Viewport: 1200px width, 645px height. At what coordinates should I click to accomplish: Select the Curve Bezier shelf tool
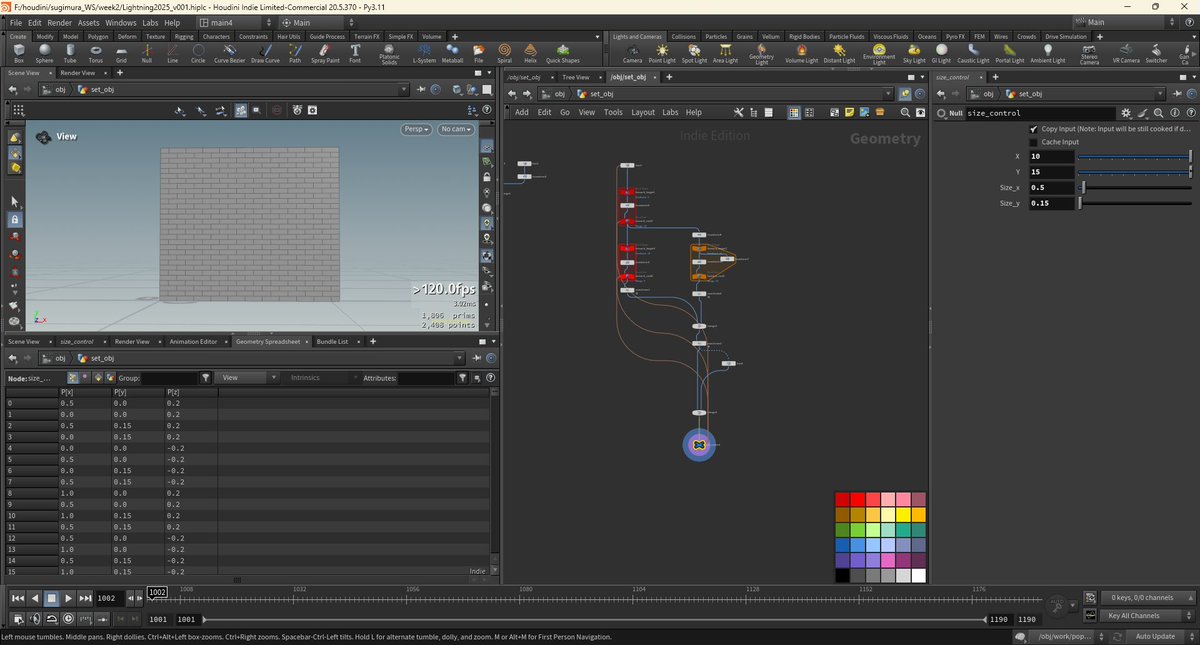229,53
